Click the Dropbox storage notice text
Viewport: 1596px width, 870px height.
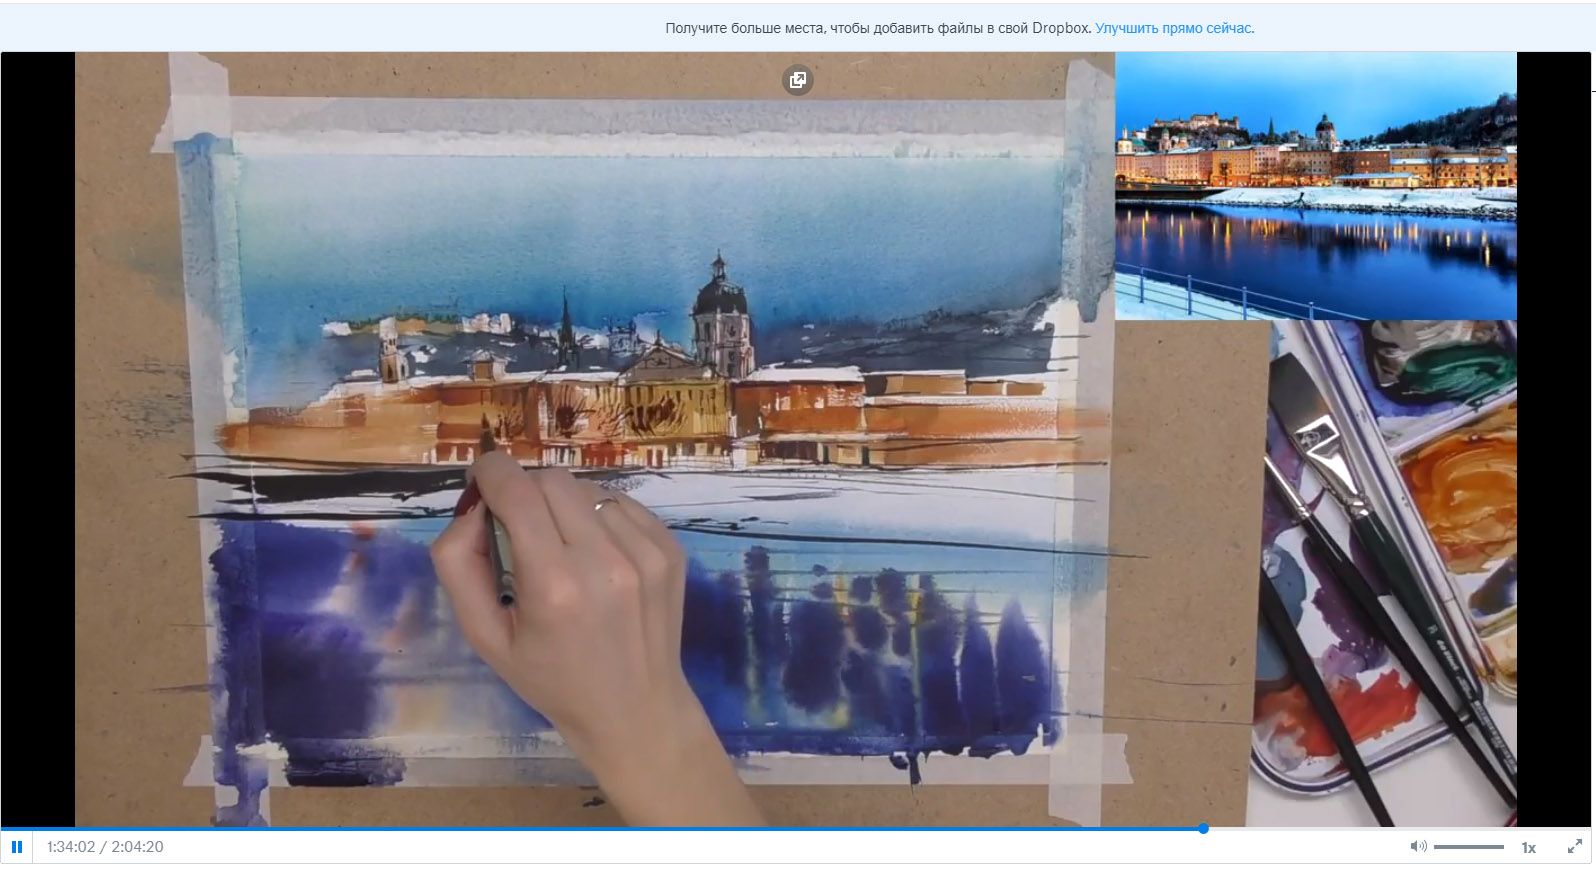pos(877,28)
